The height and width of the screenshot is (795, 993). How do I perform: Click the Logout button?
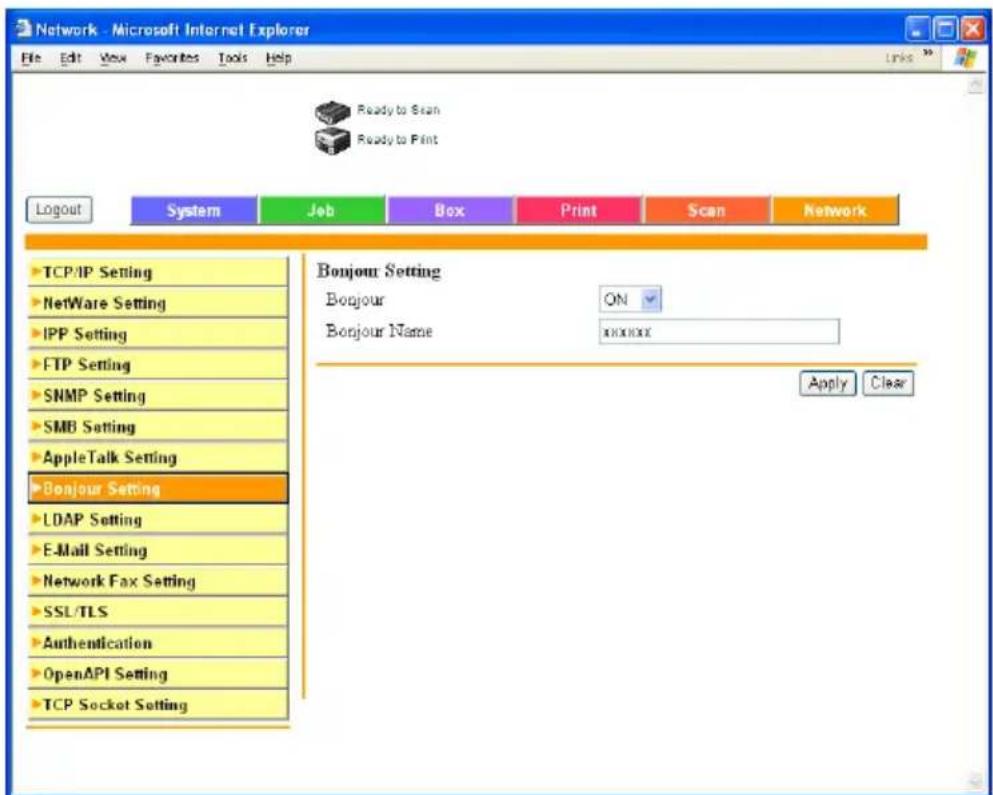click(x=59, y=210)
